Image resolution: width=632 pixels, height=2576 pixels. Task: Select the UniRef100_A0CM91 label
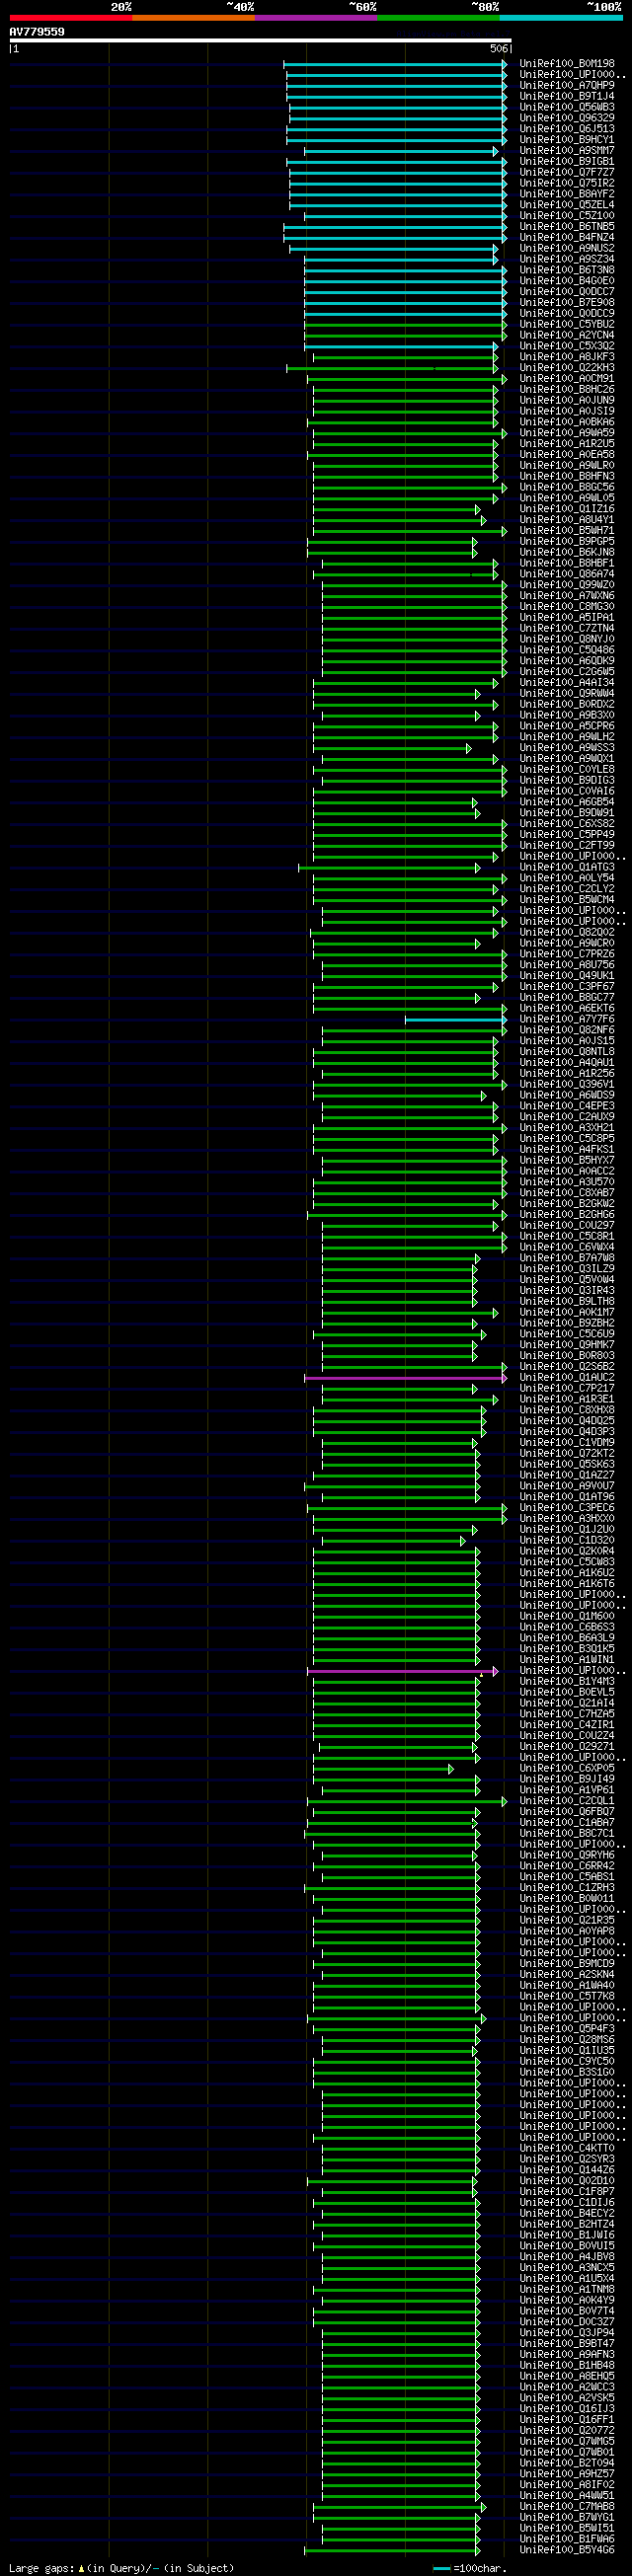pyautogui.click(x=567, y=379)
